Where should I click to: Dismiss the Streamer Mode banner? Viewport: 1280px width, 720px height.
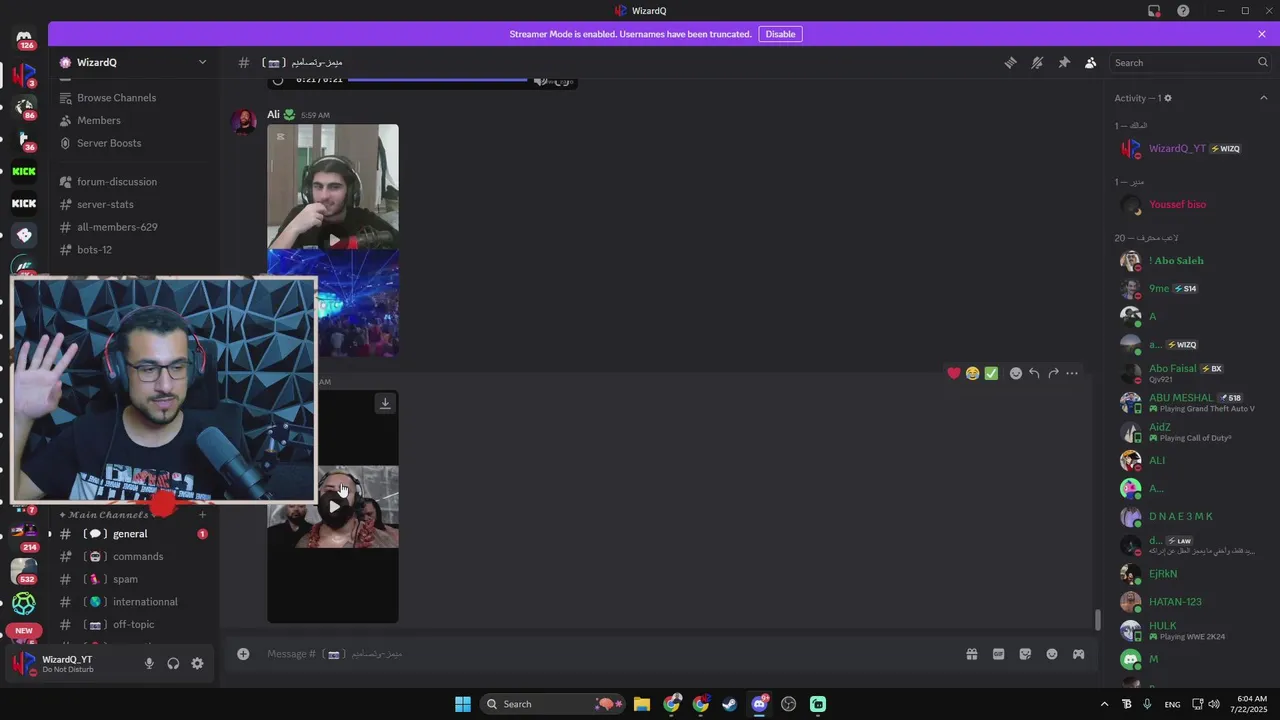1262,34
